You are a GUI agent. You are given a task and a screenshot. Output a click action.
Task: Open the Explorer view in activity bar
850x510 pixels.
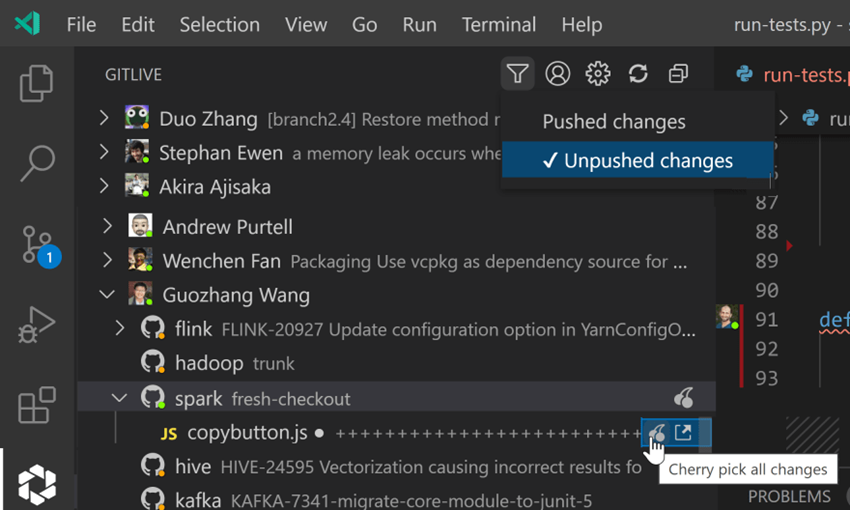pos(37,84)
